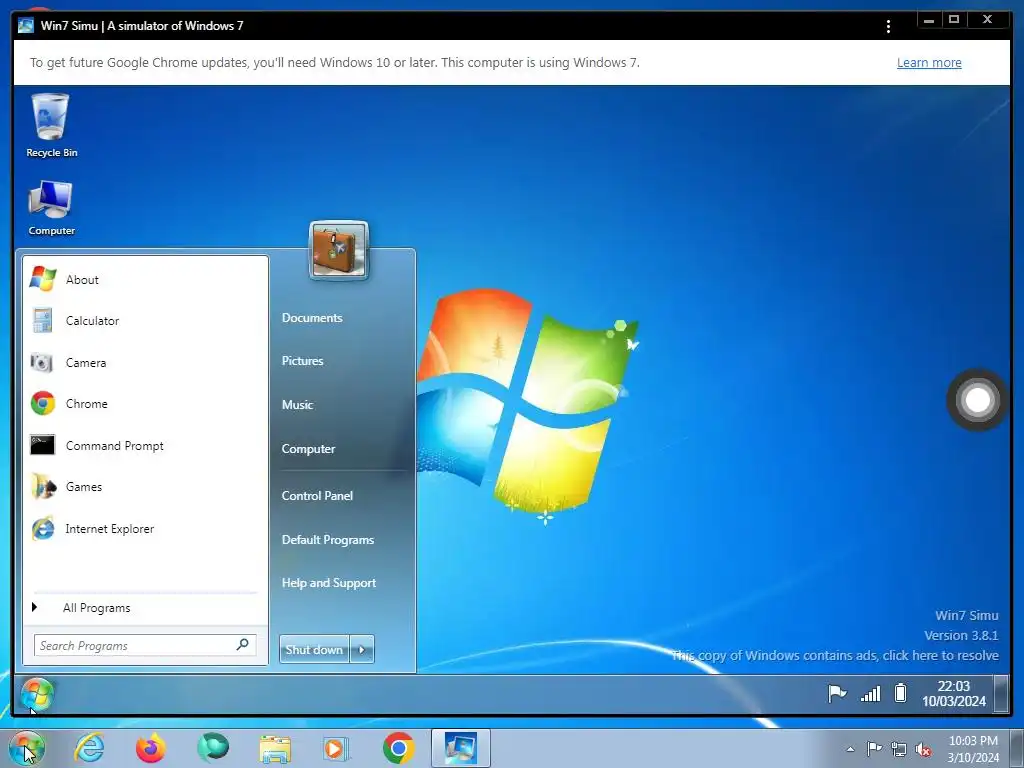Click the Chrome logo in start menu
The width and height of the screenshot is (1024, 768).
[42, 404]
